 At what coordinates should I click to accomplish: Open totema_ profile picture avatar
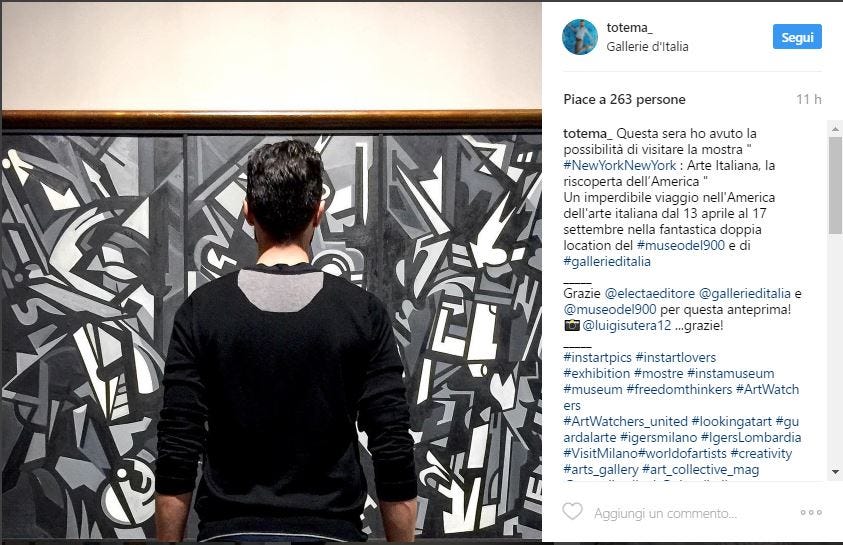[x=580, y=37]
